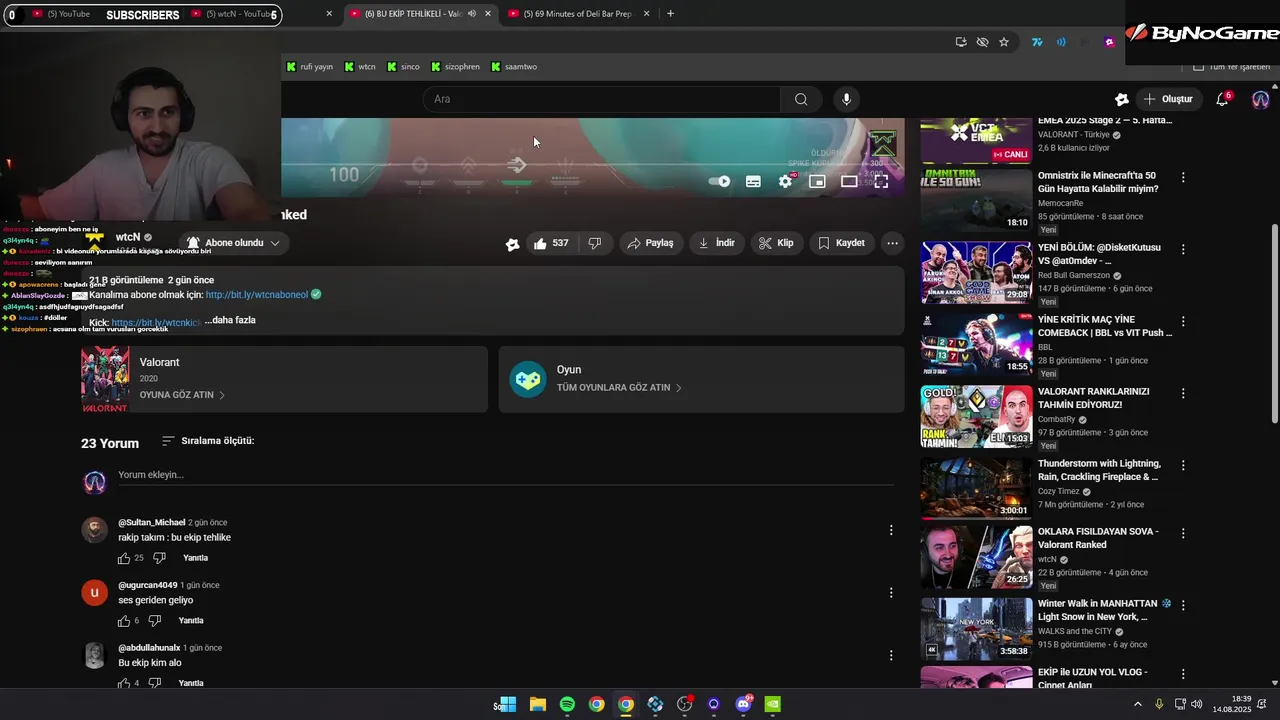Open NVIDIA app from taskbar
Viewport: 1280px width, 720px height.
click(x=772, y=704)
